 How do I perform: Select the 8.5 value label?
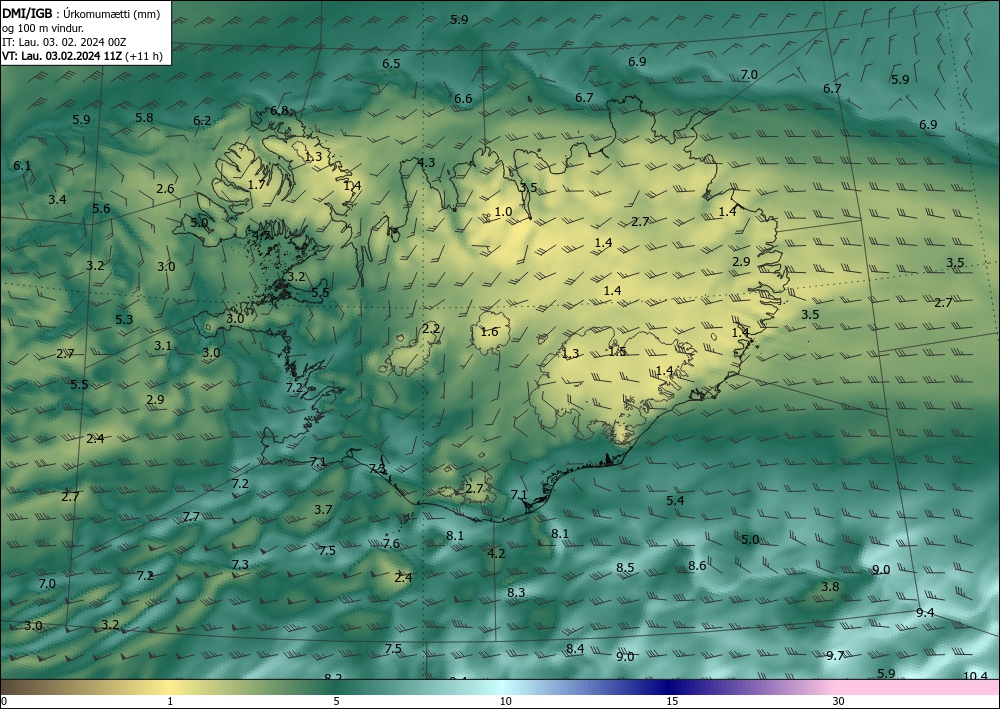(625, 567)
